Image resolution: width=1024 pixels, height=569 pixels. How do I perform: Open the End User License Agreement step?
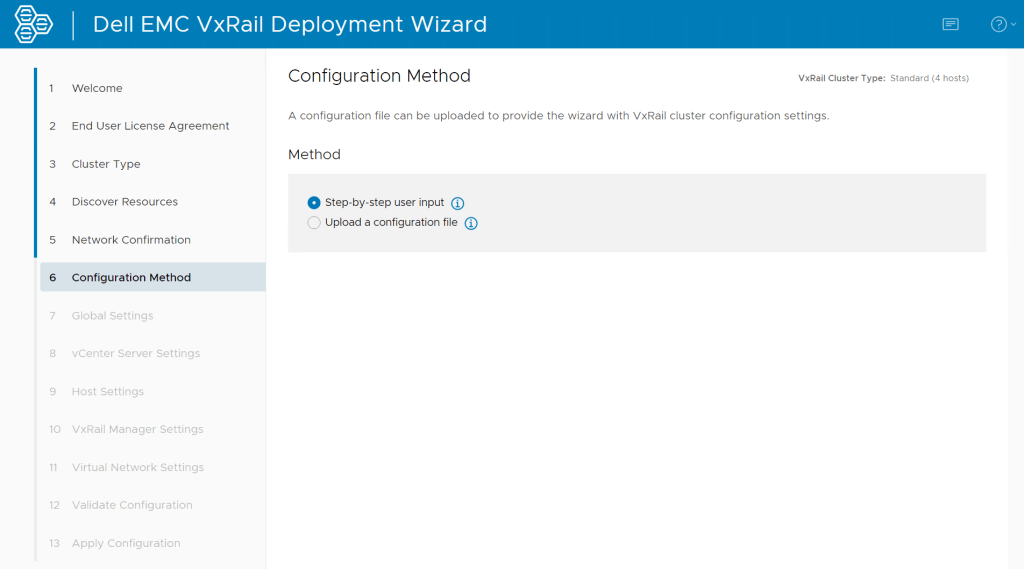tap(150, 126)
